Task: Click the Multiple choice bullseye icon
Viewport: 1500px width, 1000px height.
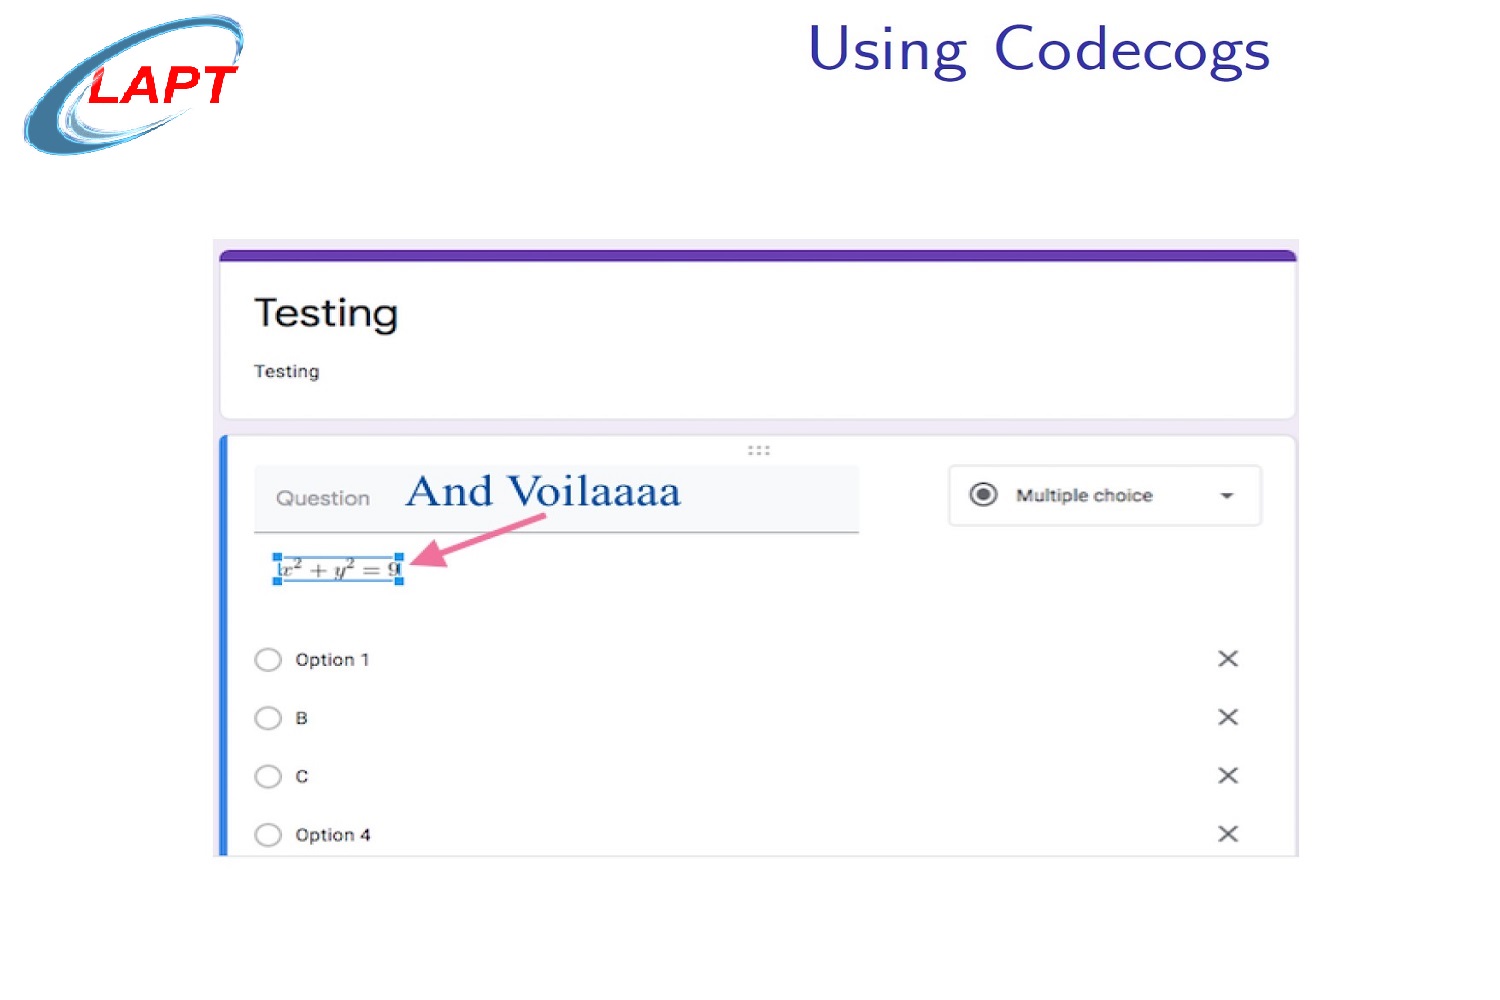Action: pyautogui.click(x=983, y=494)
